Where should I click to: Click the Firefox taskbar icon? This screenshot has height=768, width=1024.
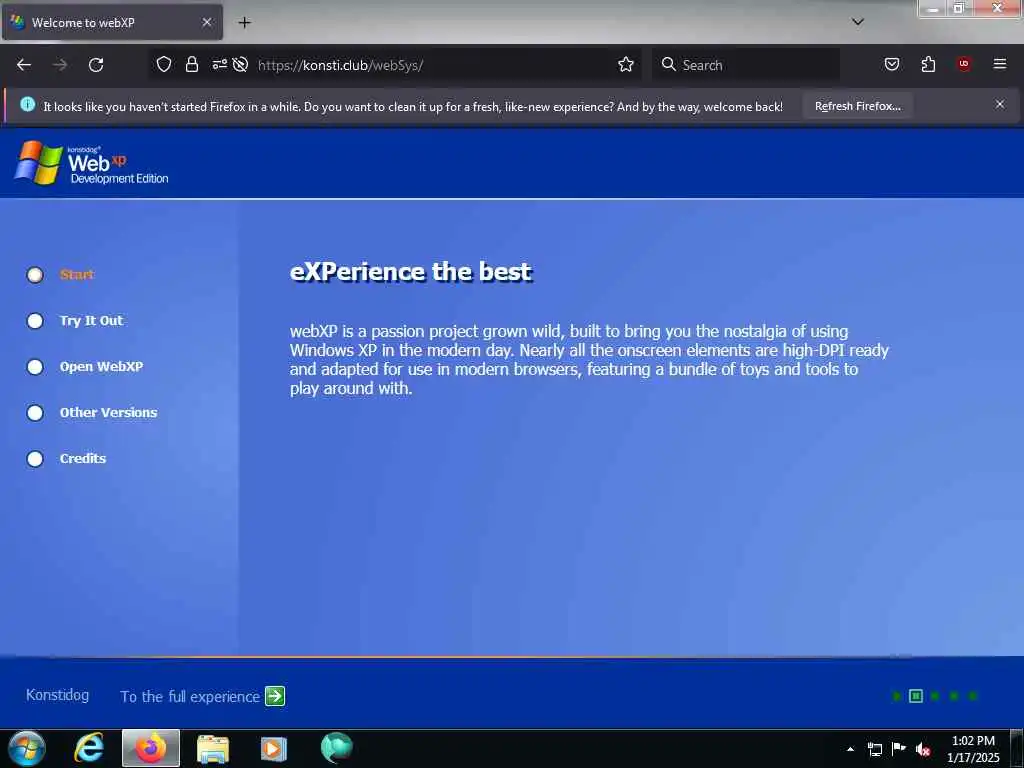151,748
